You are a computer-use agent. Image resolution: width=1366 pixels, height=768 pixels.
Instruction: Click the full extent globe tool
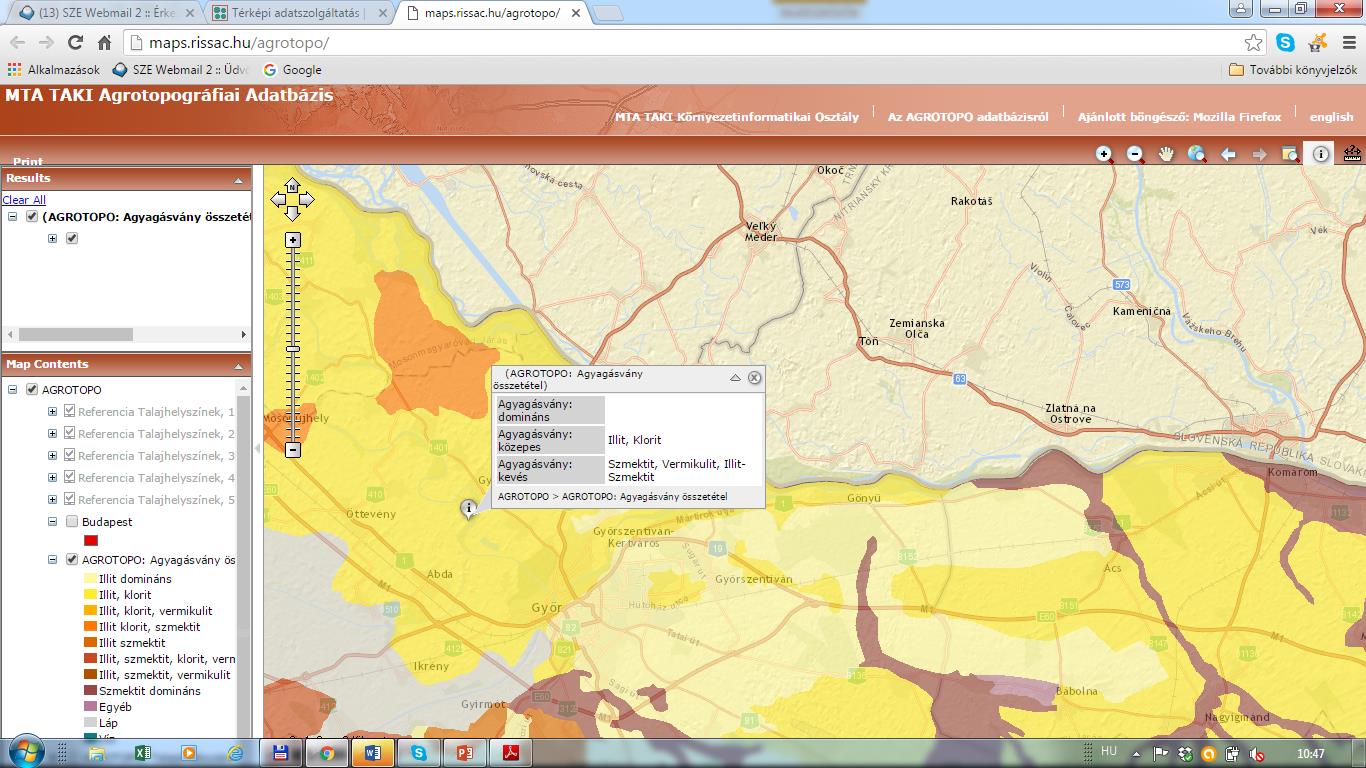click(1197, 154)
